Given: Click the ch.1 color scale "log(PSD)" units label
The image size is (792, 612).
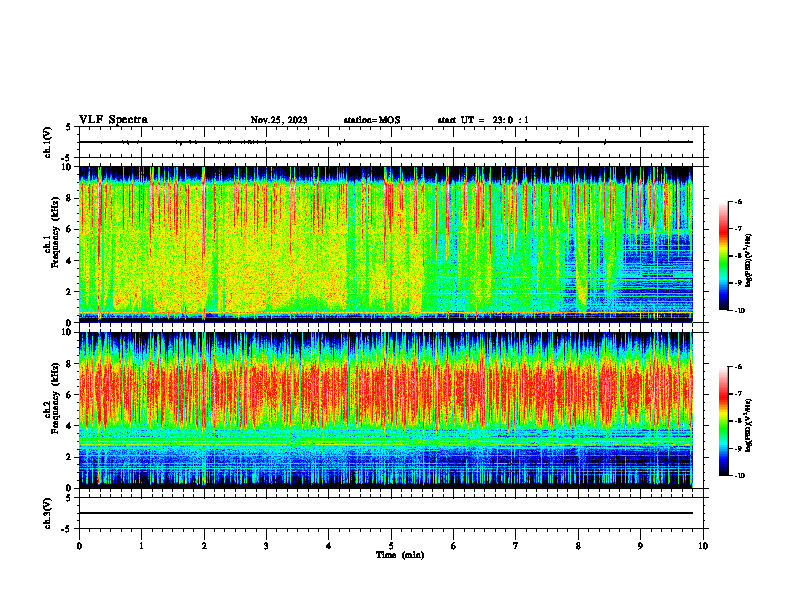Looking at the screenshot, I should coord(749,260).
